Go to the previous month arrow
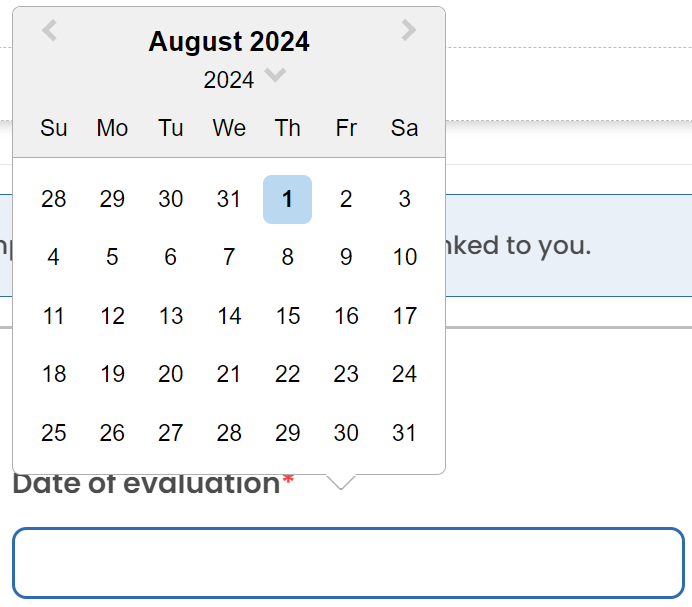692x607 pixels. pos(50,31)
